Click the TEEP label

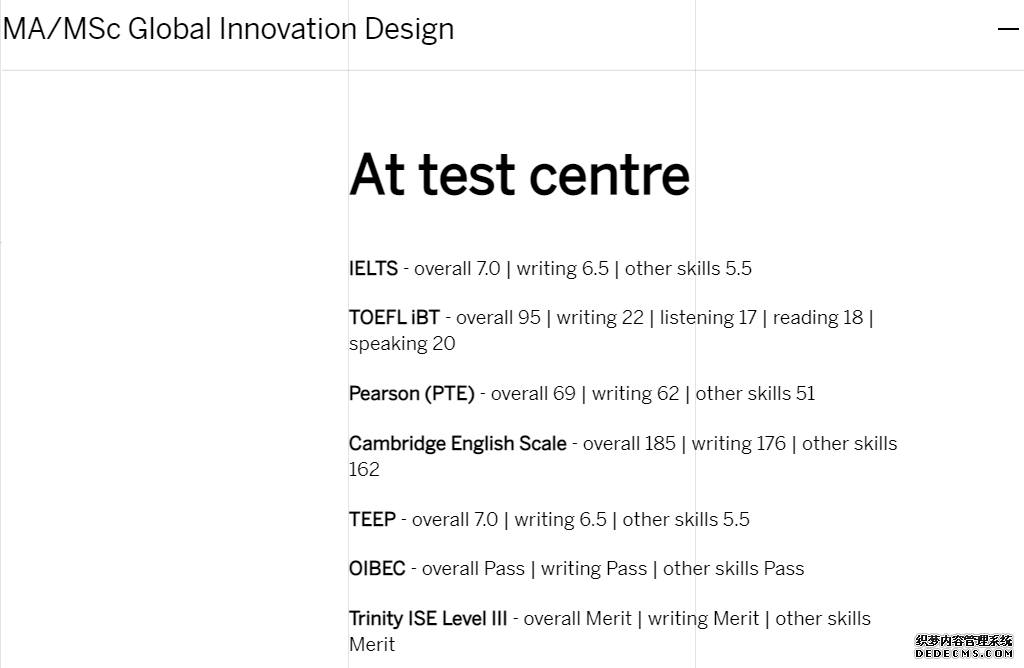point(372,519)
